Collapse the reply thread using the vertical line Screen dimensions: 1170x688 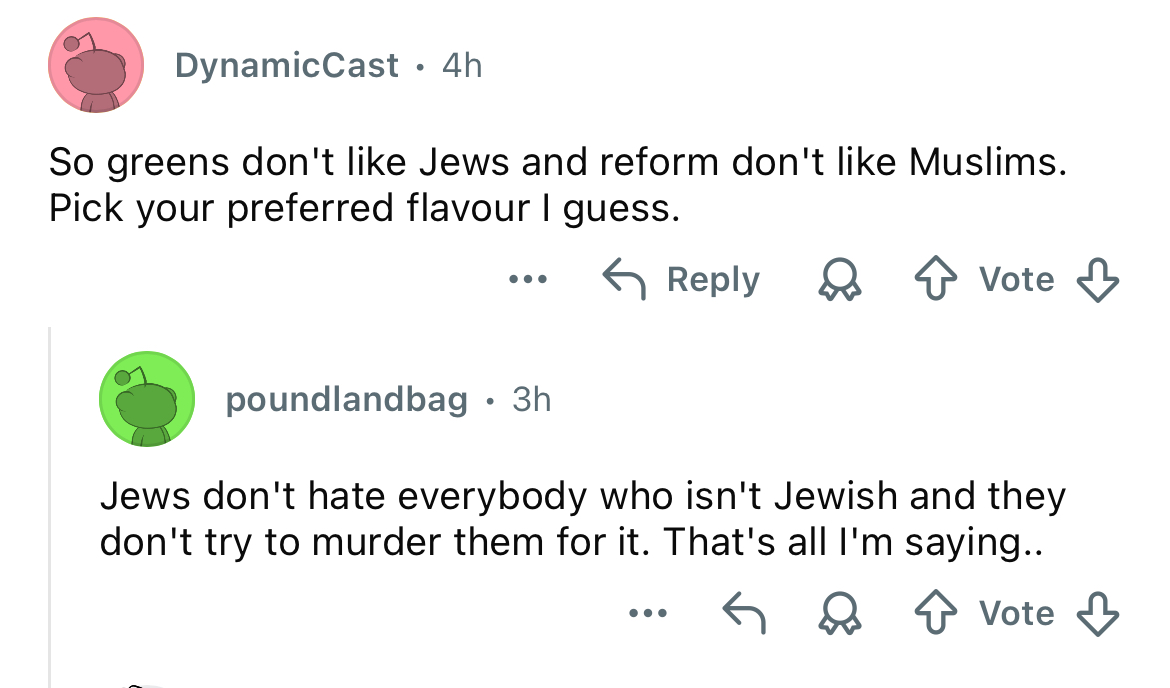click(x=50, y=500)
